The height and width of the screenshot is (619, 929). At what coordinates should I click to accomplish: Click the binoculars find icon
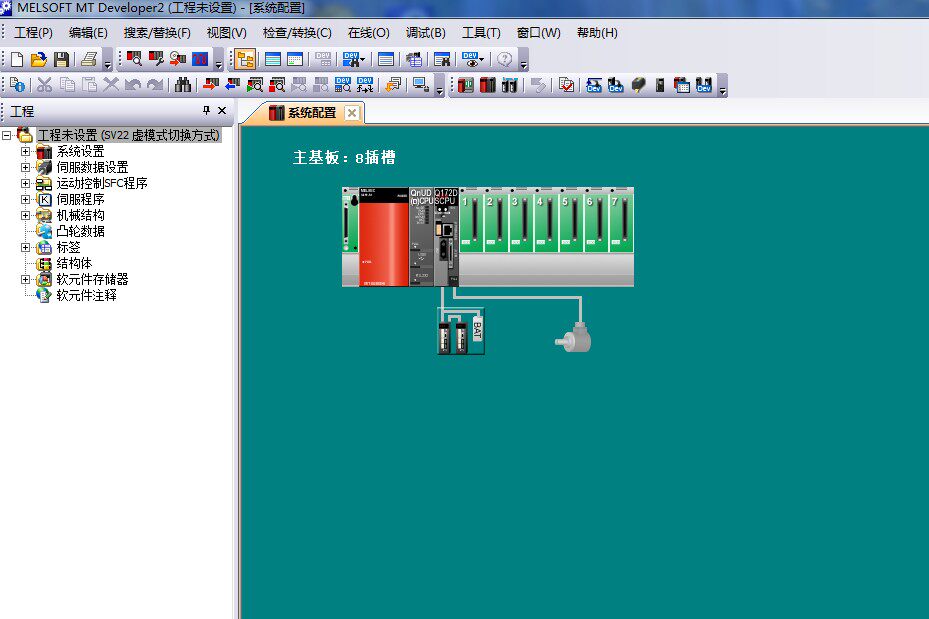pyautogui.click(x=182, y=85)
